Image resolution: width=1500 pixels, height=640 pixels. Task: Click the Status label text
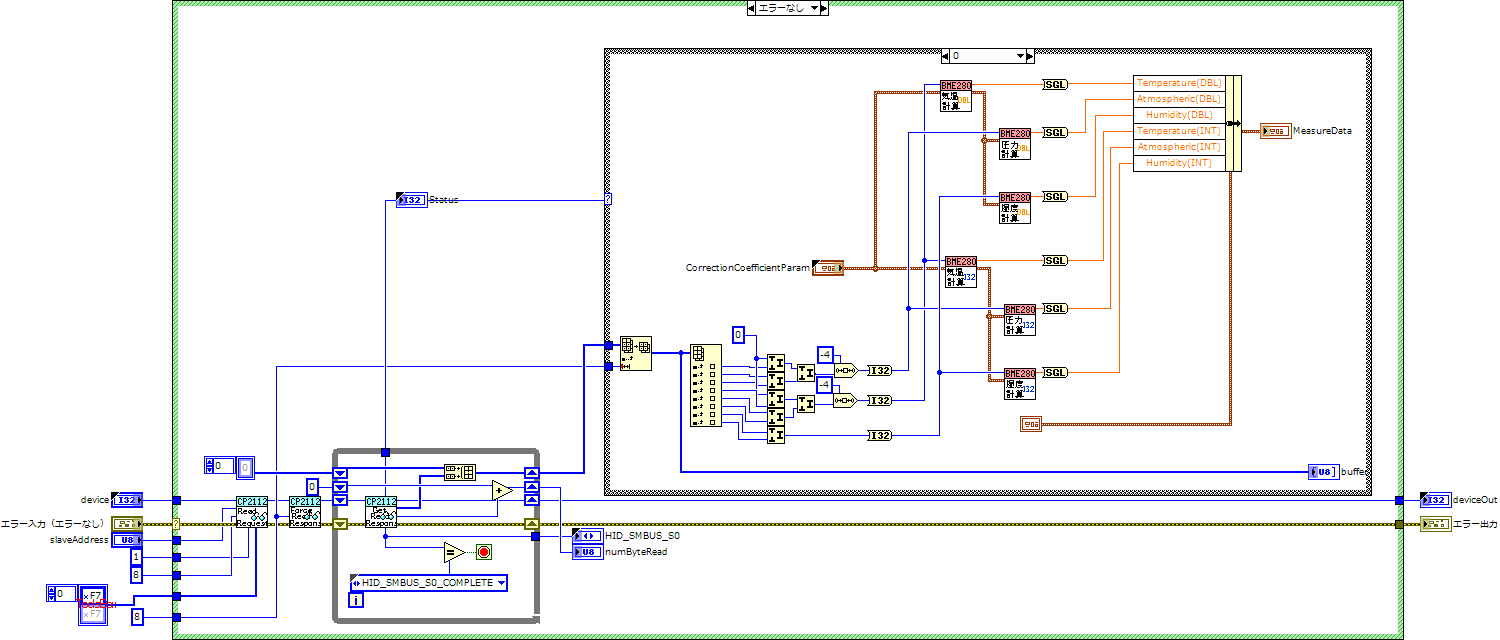(x=444, y=200)
